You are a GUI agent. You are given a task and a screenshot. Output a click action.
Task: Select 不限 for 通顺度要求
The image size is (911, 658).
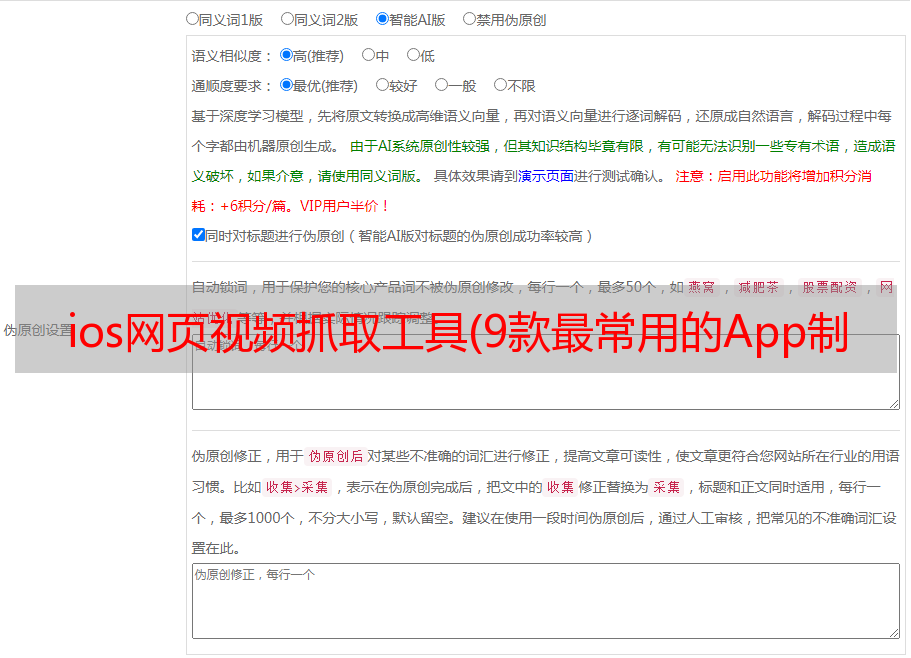[x=500, y=85]
